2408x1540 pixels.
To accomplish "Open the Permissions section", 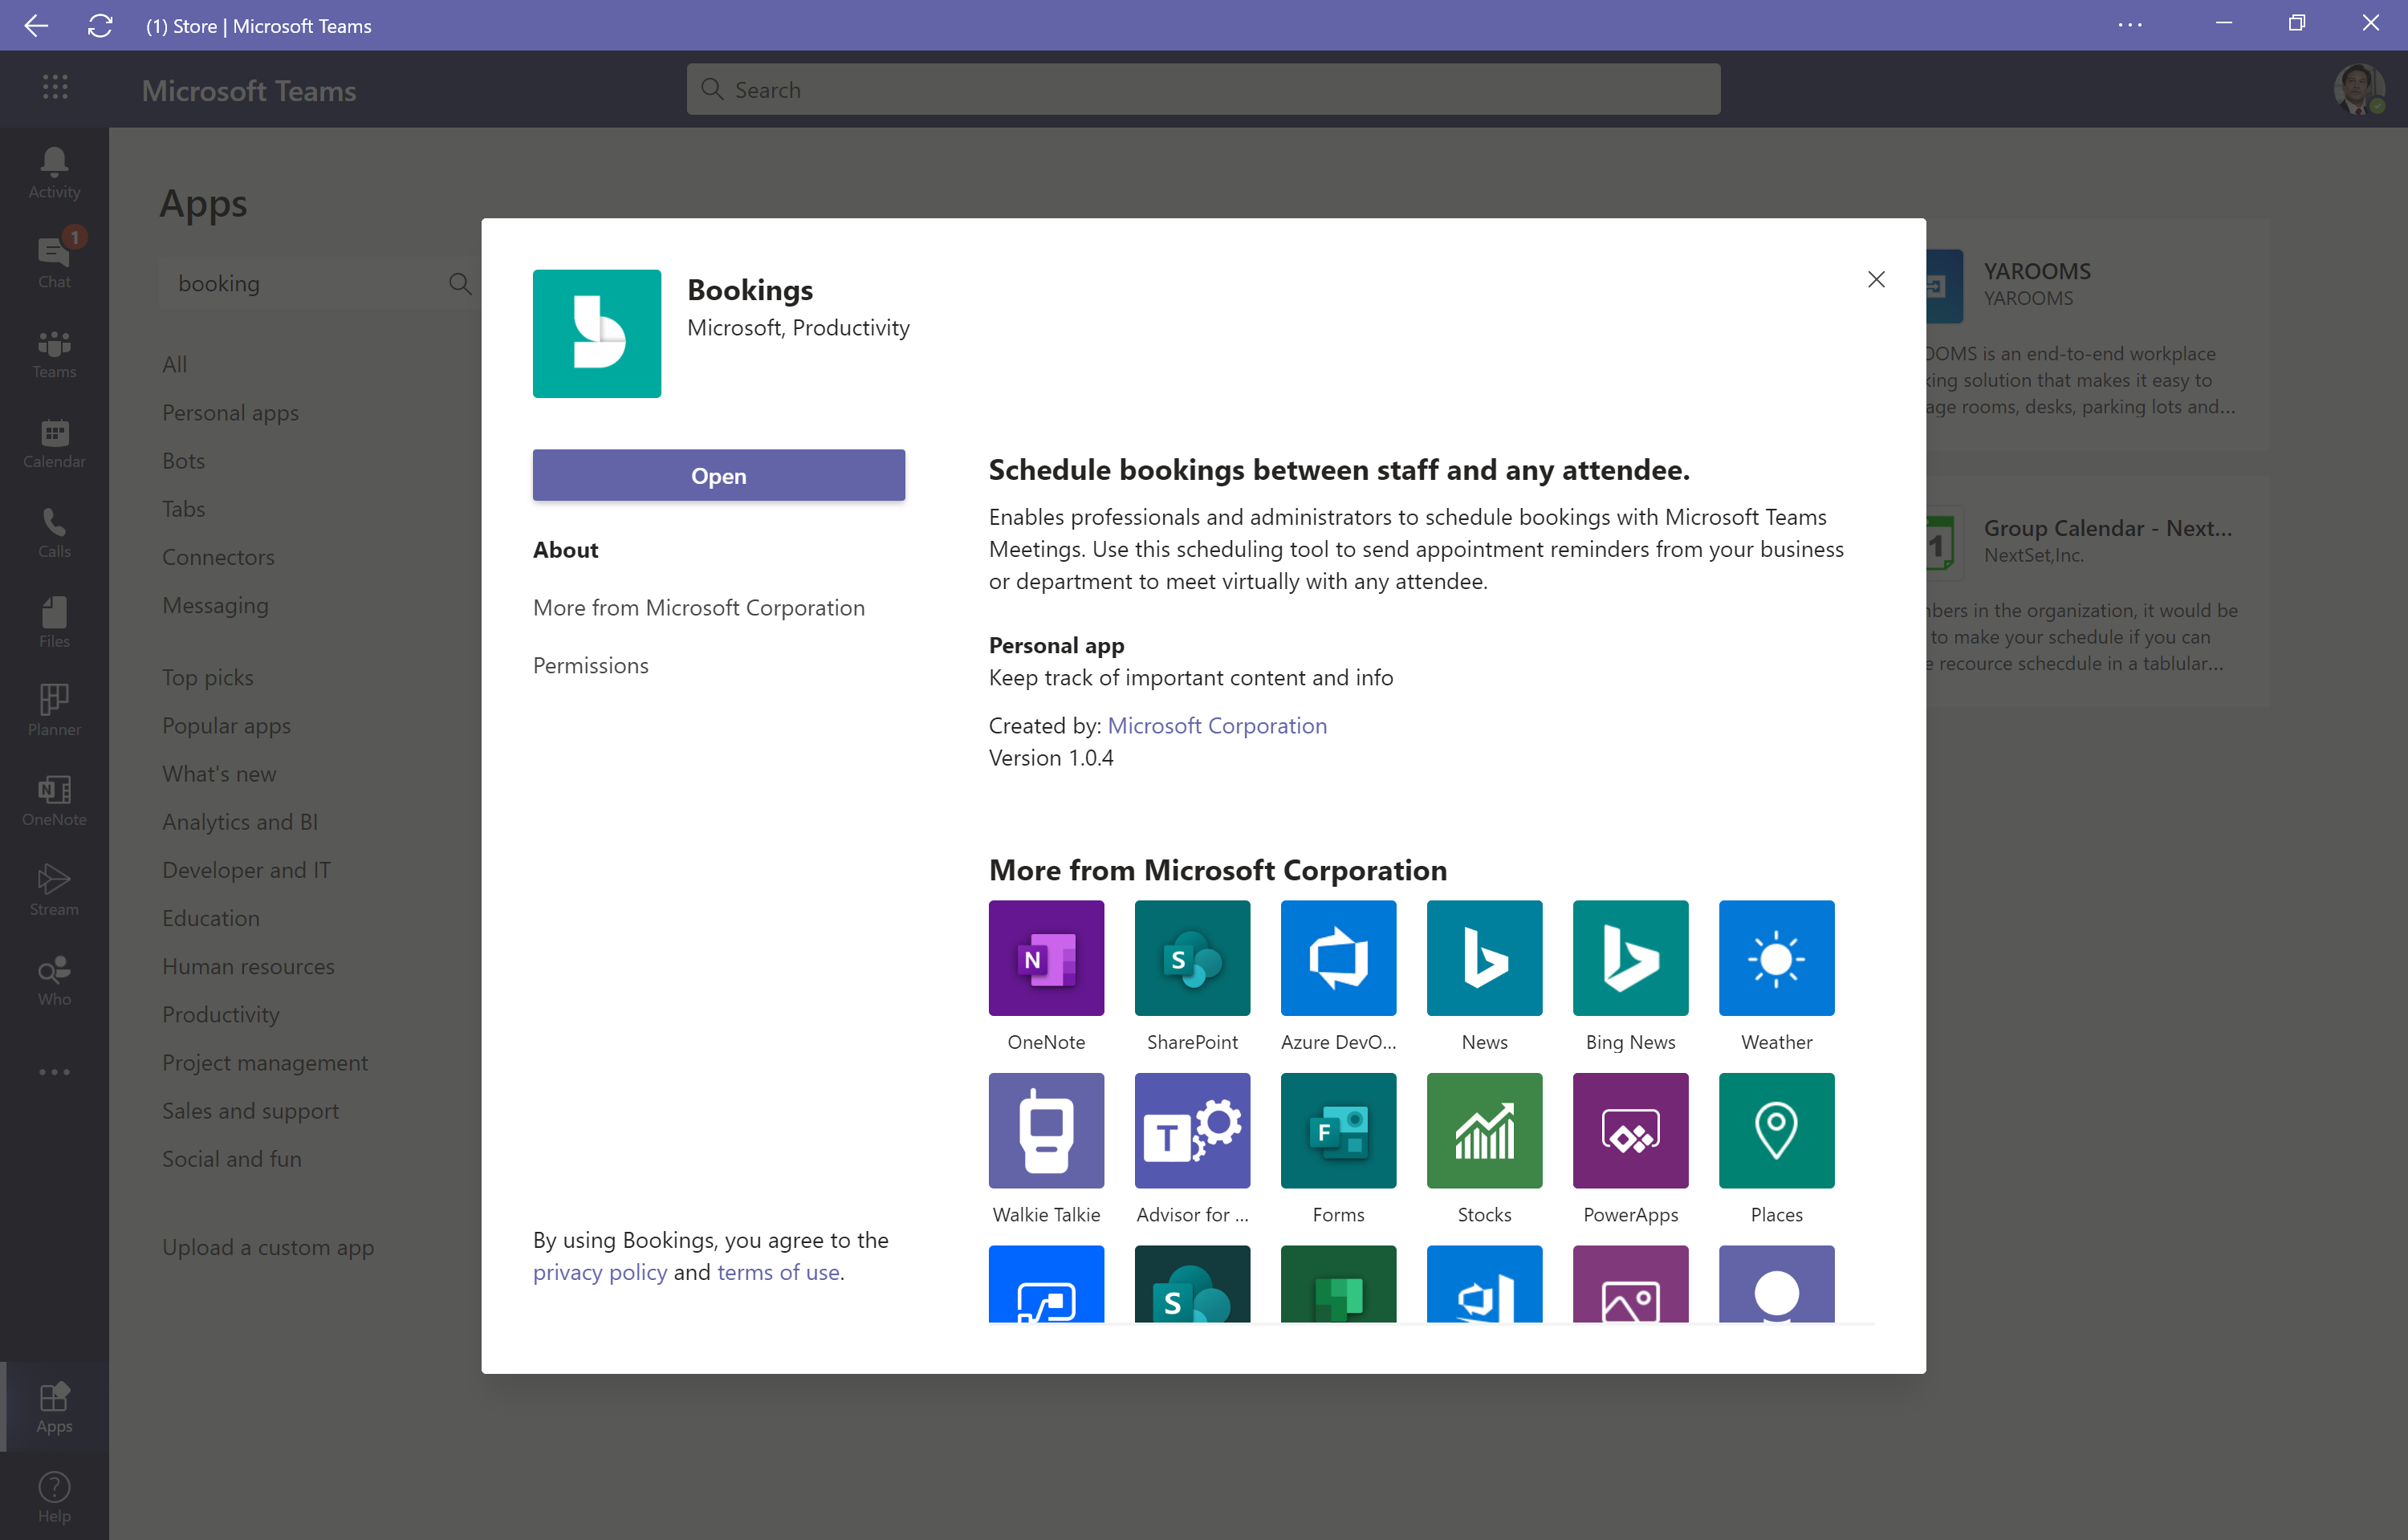I will [x=590, y=664].
